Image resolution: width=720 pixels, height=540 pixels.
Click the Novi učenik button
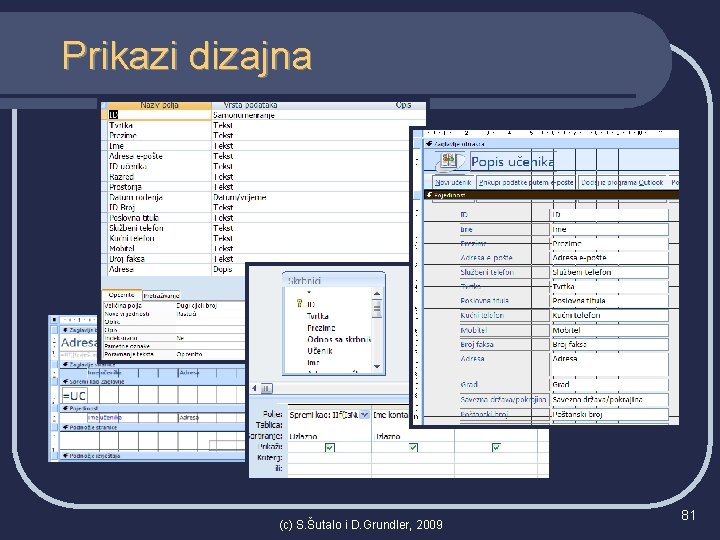click(453, 182)
